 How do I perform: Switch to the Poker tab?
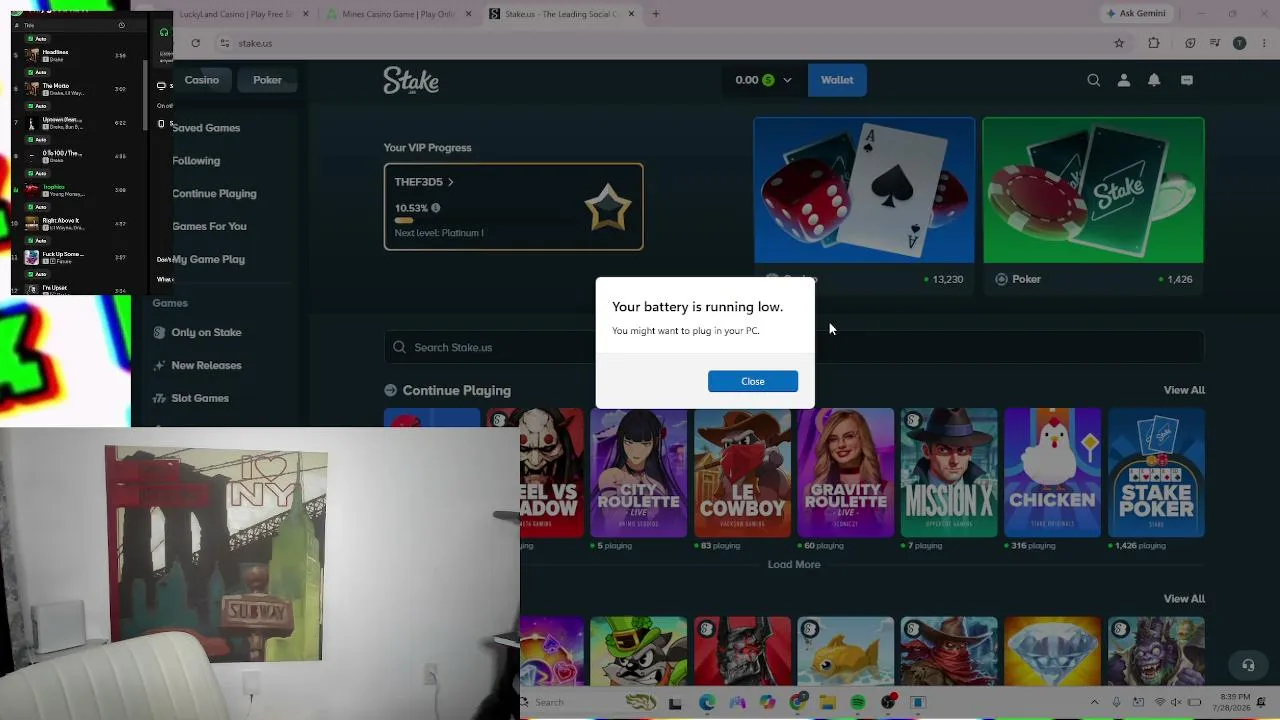(267, 80)
